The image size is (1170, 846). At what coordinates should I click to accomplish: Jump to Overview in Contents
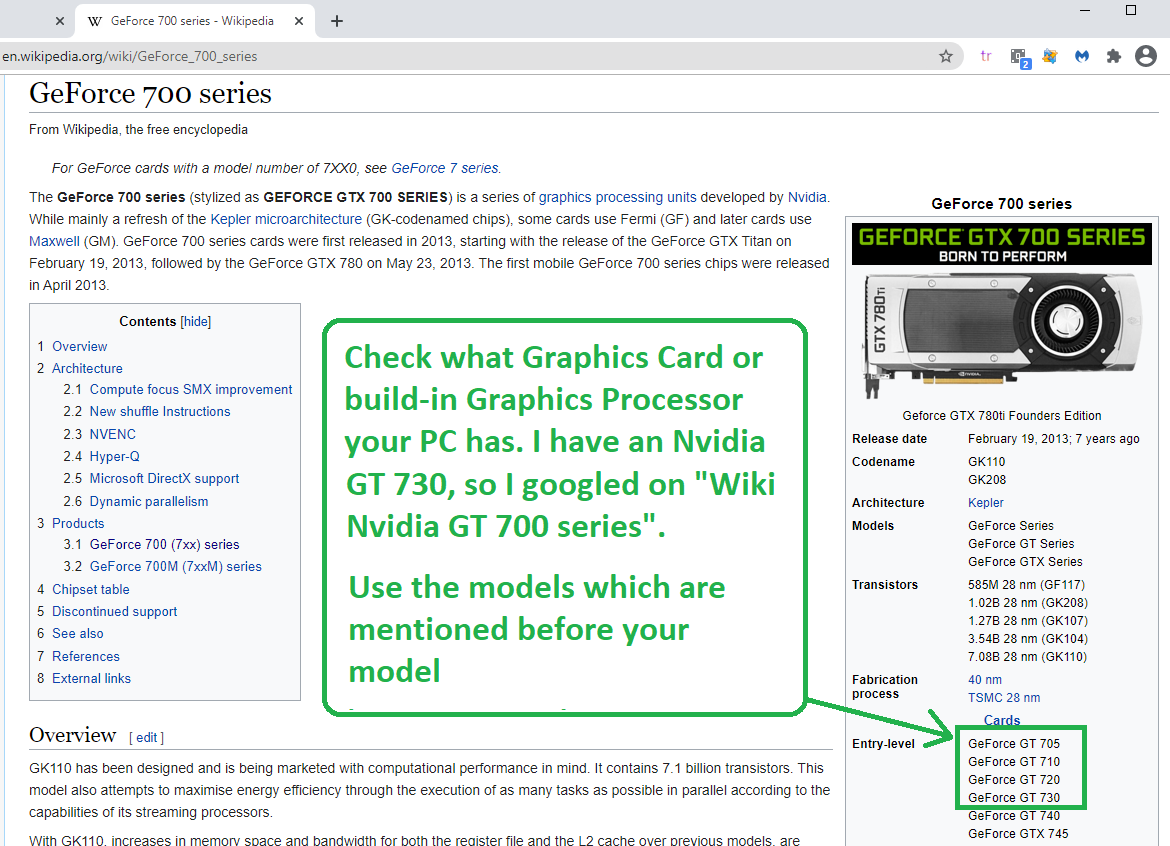(79, 346)
